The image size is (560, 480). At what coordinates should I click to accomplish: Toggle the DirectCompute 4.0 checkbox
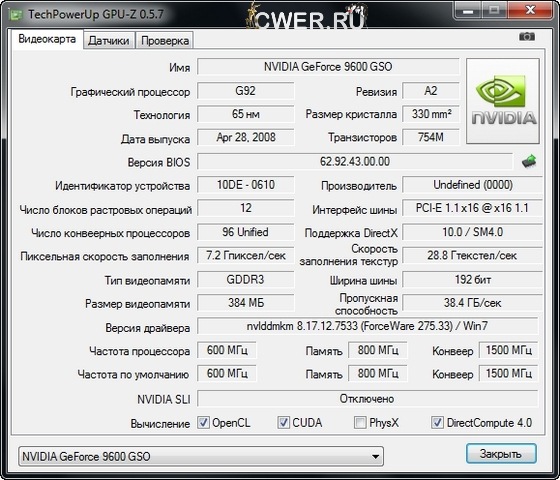(438, 422)
